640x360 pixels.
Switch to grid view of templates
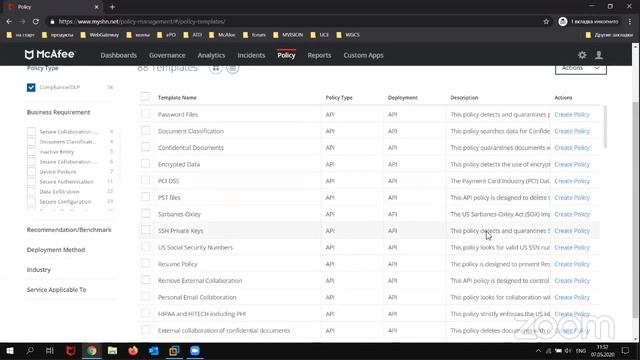click(216, 68)
